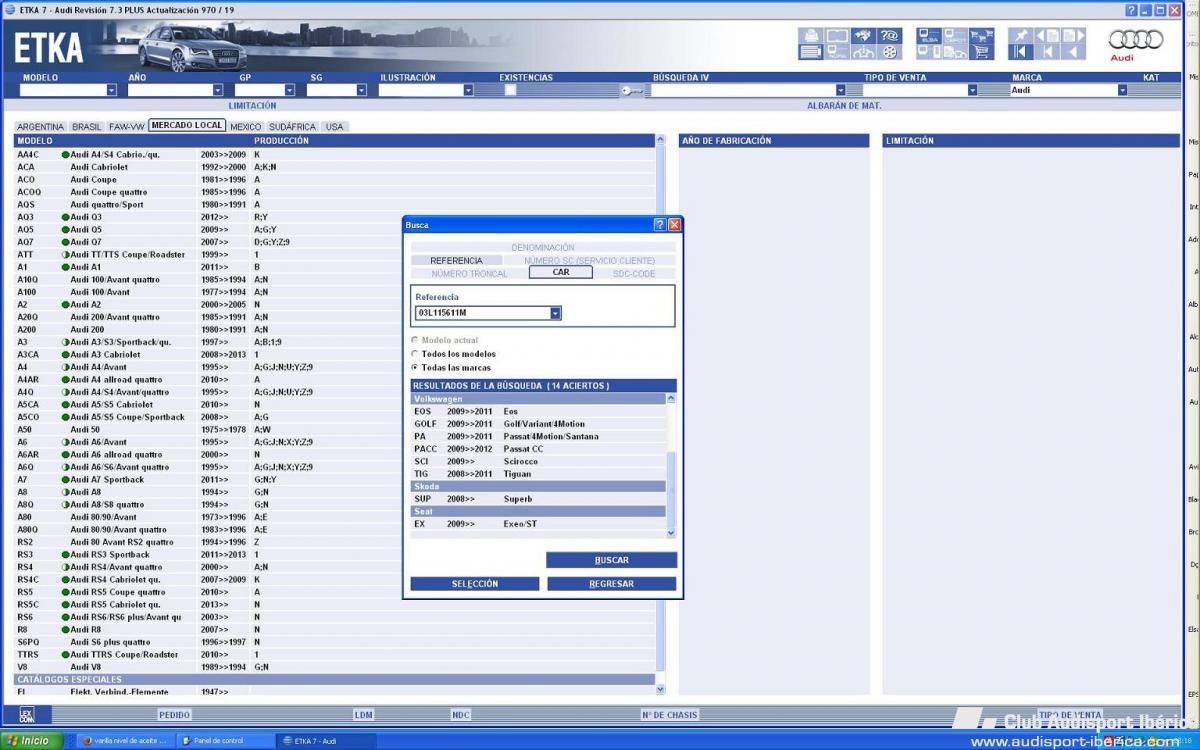Select the REFERENCIA tab in Busca dialog
The image size is (1200, 750).
[x=456, y=260]
